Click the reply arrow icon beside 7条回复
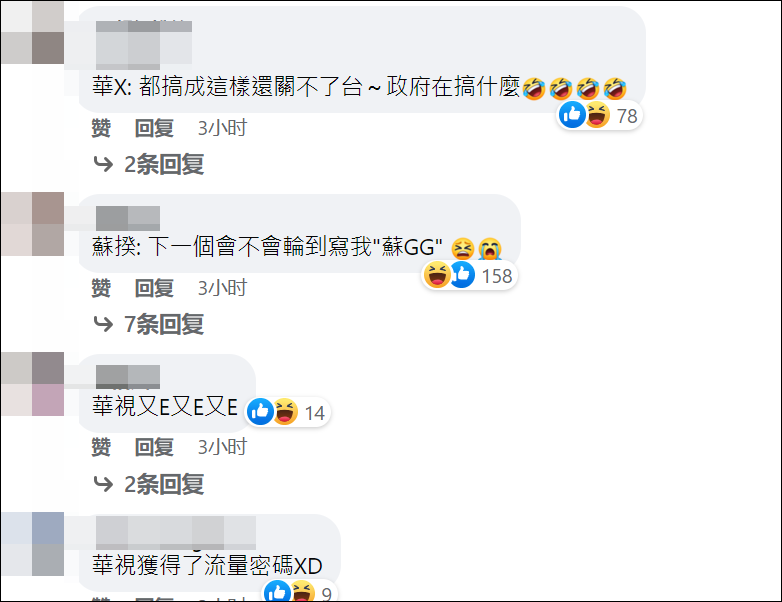This screenshot has height=602, width=782. pos(103,324)
